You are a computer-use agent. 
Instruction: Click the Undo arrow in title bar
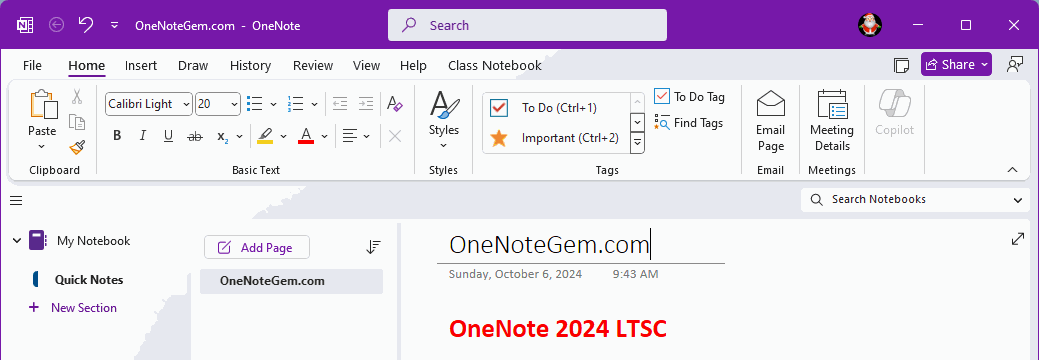pyautogui.click(x=85, y=25)
